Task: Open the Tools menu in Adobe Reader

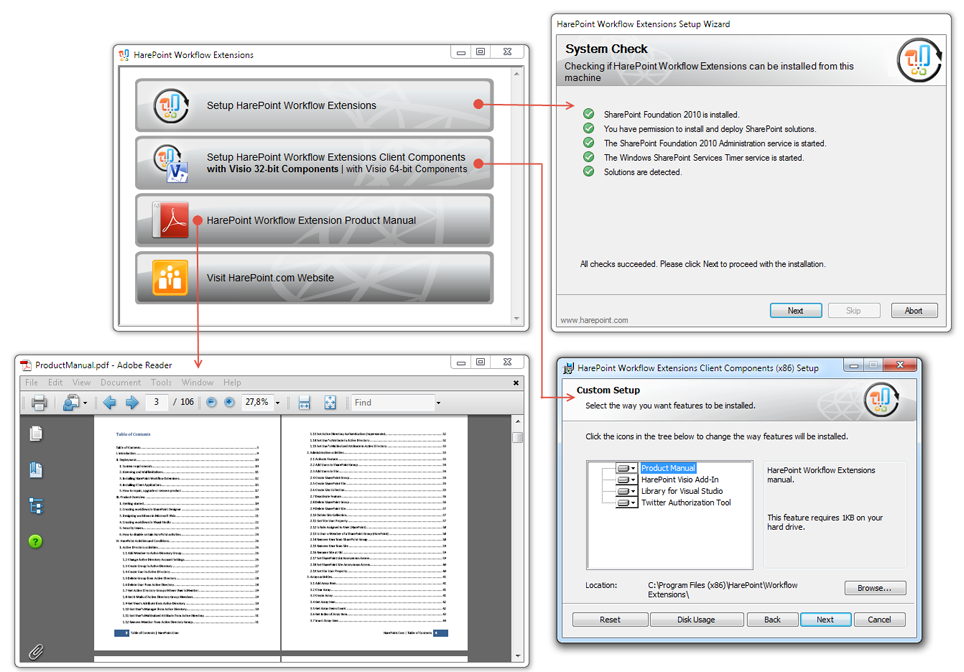Action: point(161,382)
